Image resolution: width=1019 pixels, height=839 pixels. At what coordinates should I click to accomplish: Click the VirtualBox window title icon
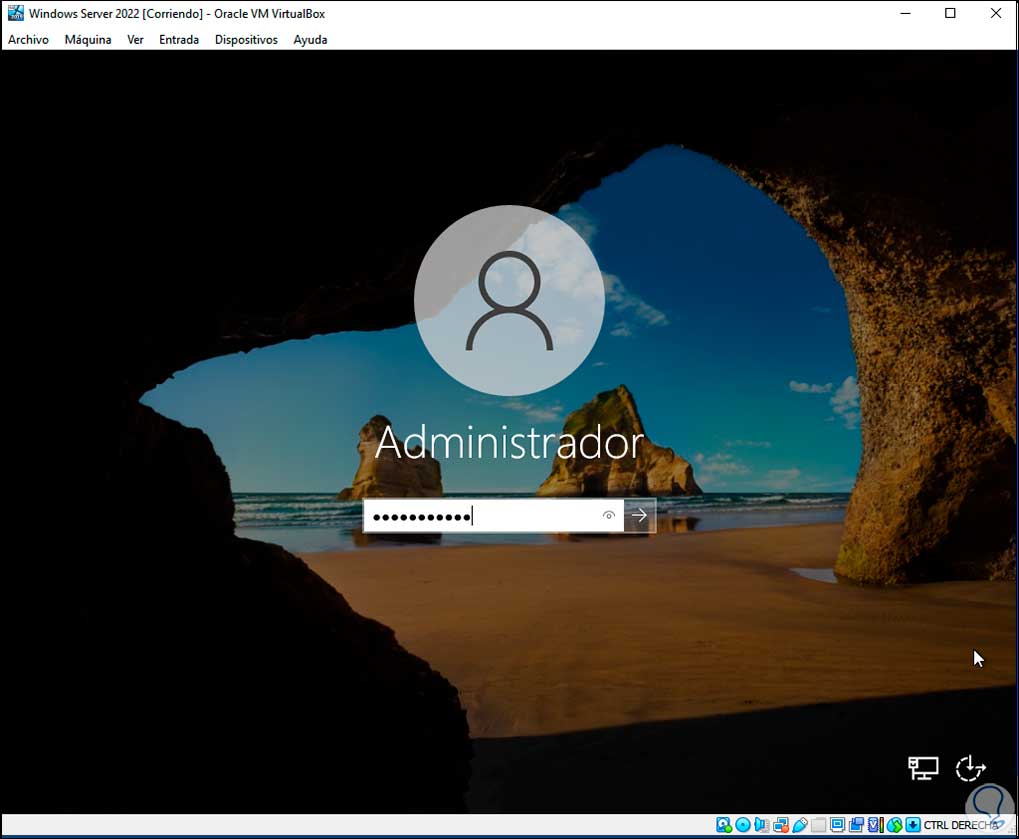coord(15,13)
